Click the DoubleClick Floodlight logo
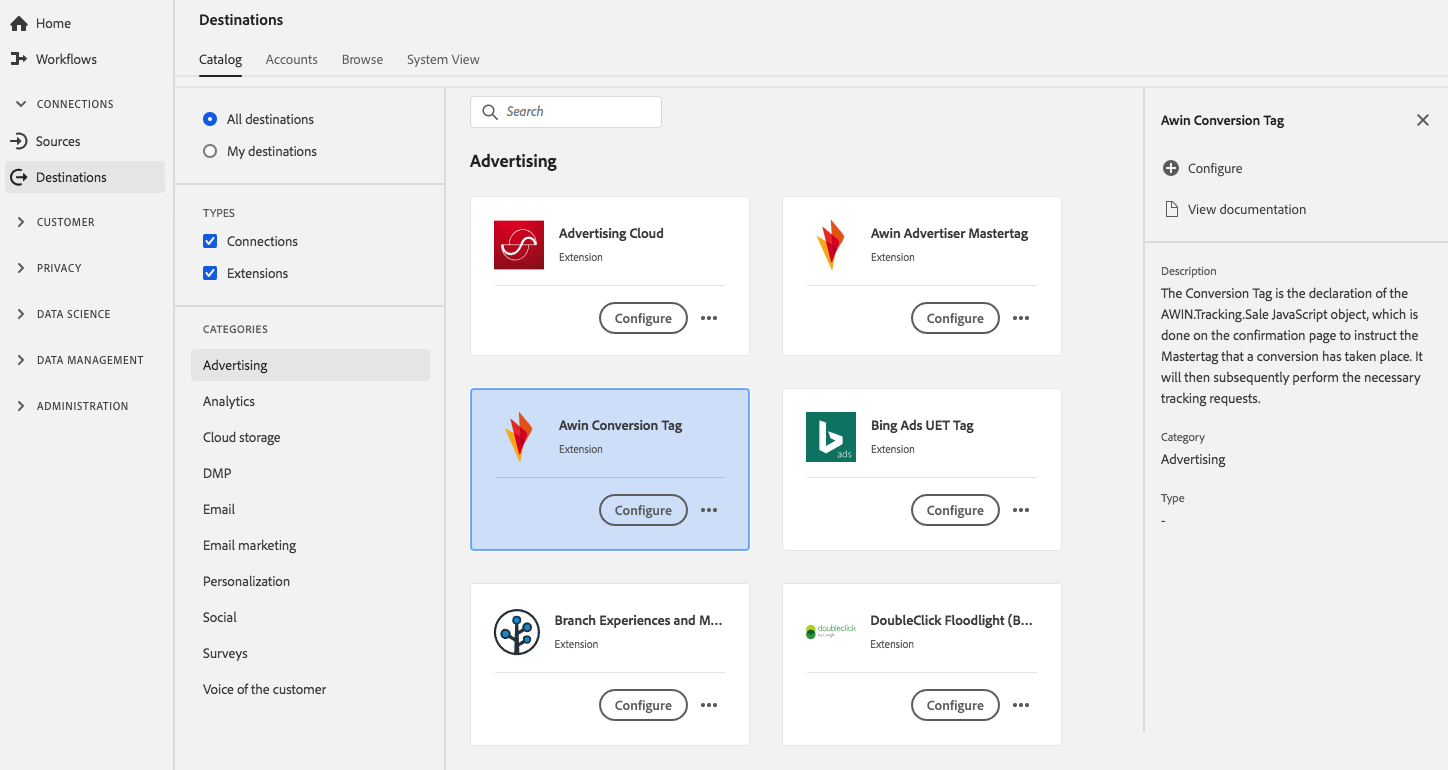 (x=831, y=632)
